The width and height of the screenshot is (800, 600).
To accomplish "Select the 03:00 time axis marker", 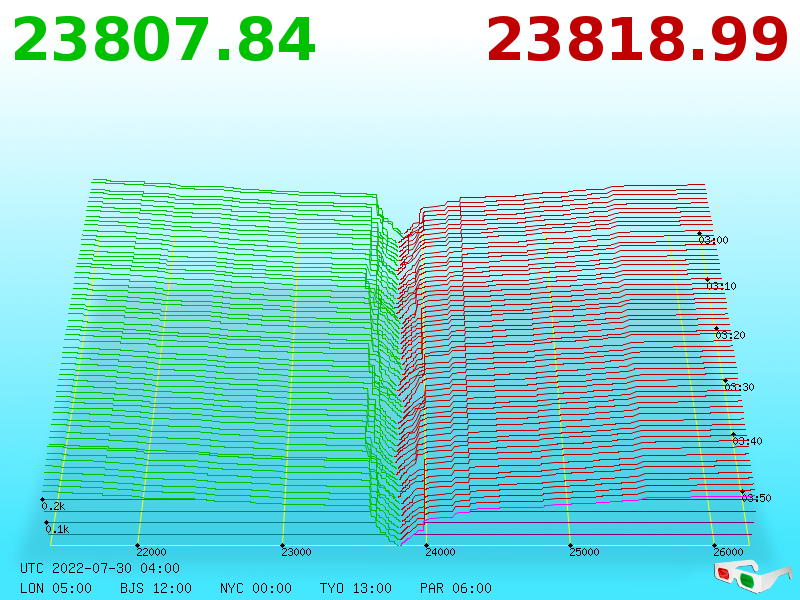I will [x=713, y=240].
